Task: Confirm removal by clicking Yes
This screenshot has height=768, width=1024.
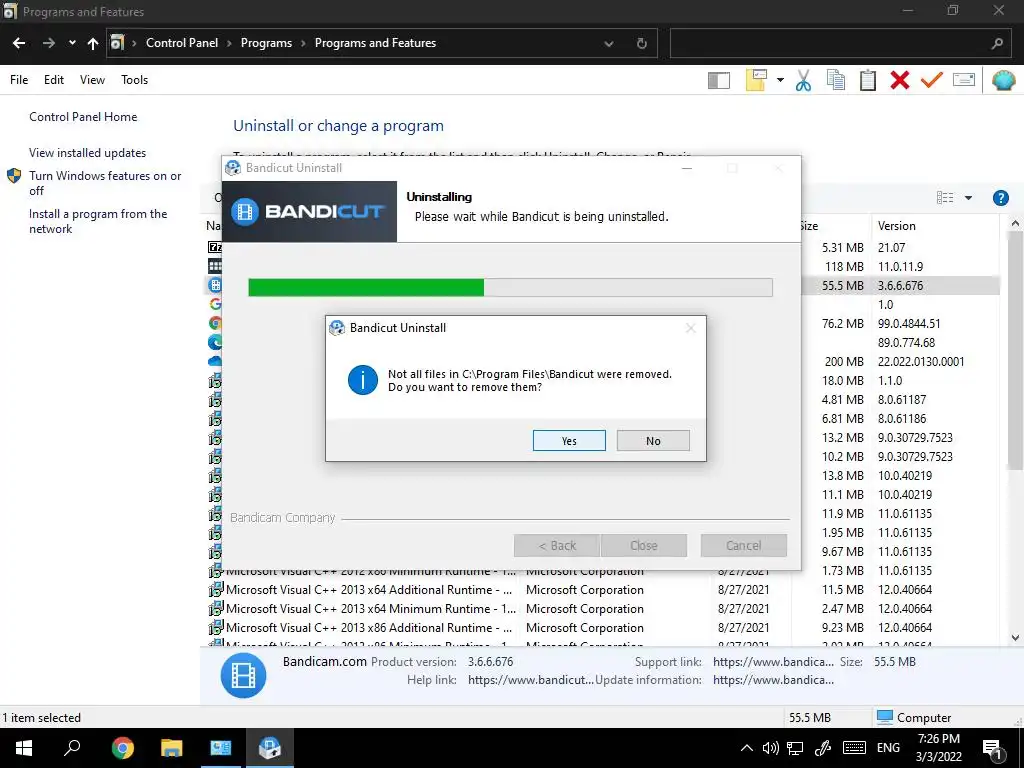Action: pyautogui.click(x=569, y=441)
